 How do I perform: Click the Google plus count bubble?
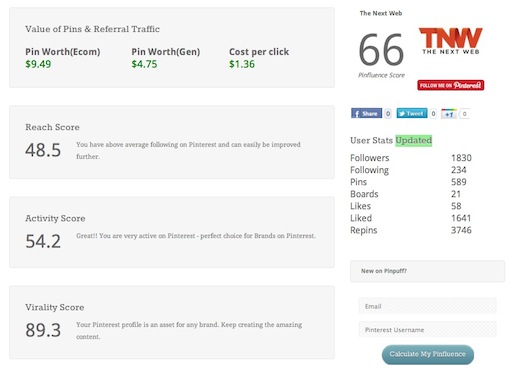464,114
